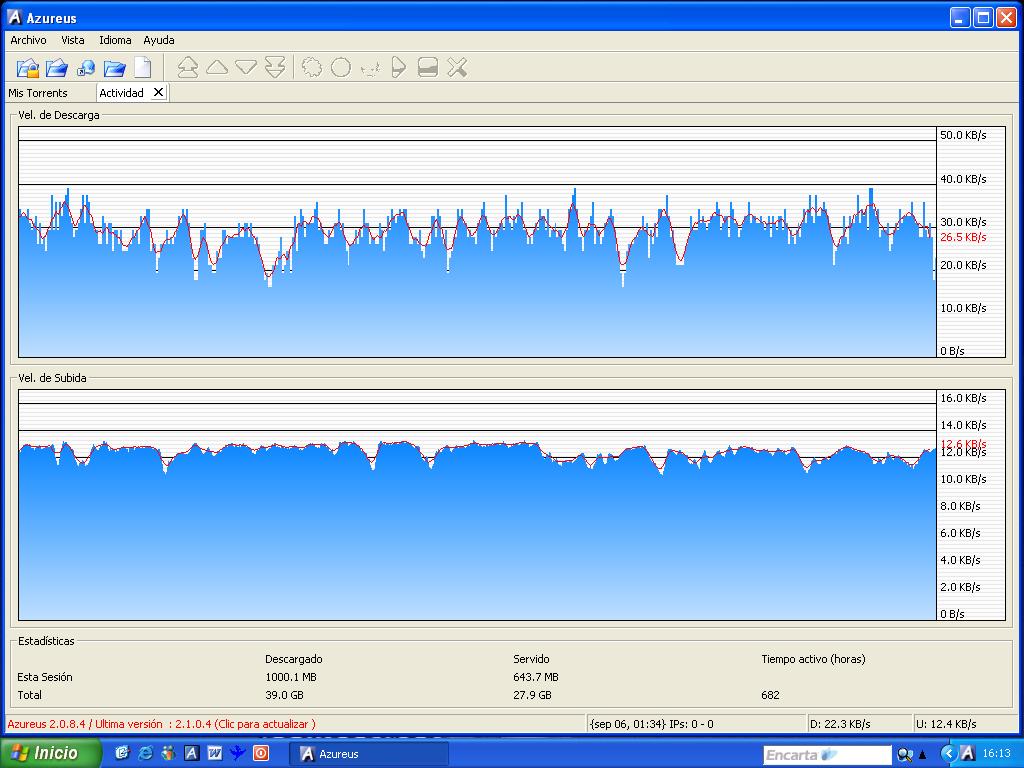The width and height of the screenshot is (1024, 768).
Task: Click the 643.7 MB session served value
Action: coord(536,677)
